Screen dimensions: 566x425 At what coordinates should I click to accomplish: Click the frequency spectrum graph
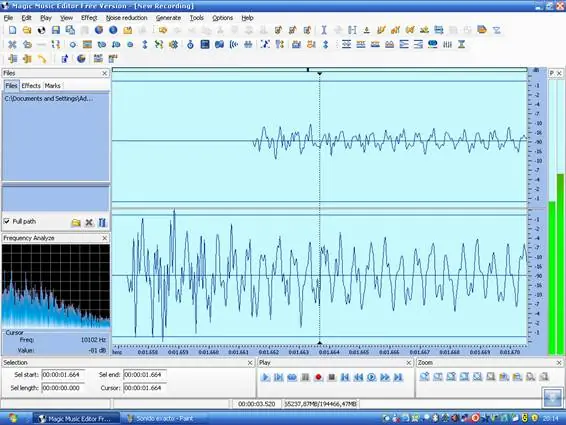click(56, 286)
